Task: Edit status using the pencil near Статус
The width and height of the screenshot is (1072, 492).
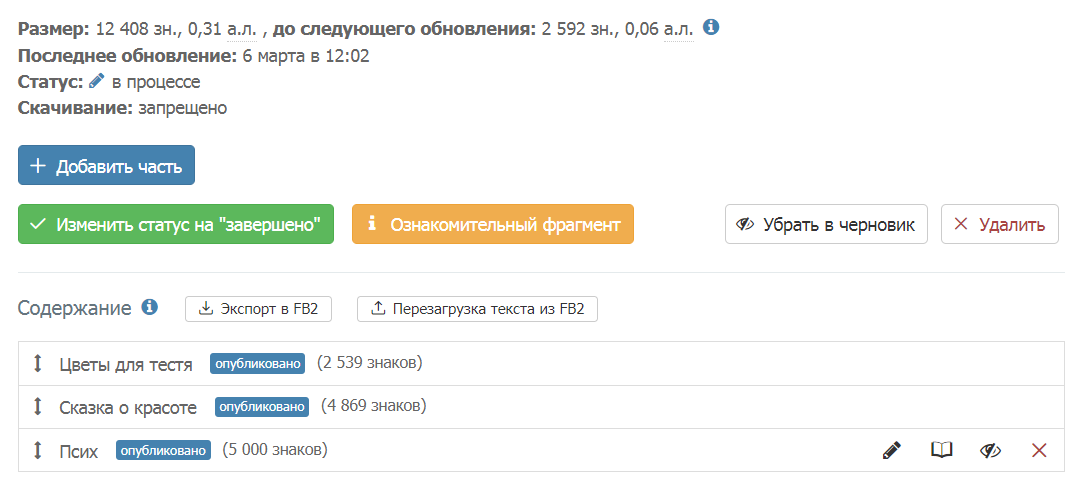Action: click(96, 81)
